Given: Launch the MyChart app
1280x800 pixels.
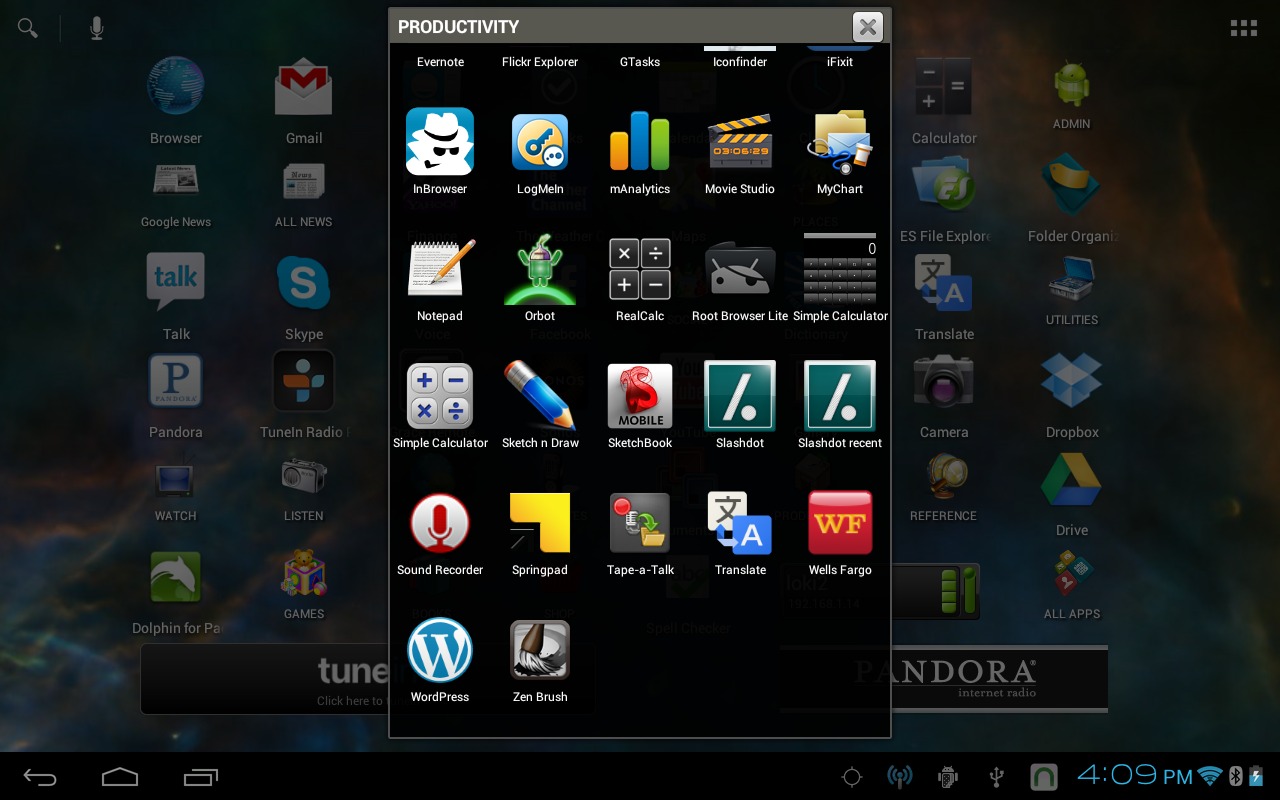Looking at the screenshot, I should (x=840, y=151).
